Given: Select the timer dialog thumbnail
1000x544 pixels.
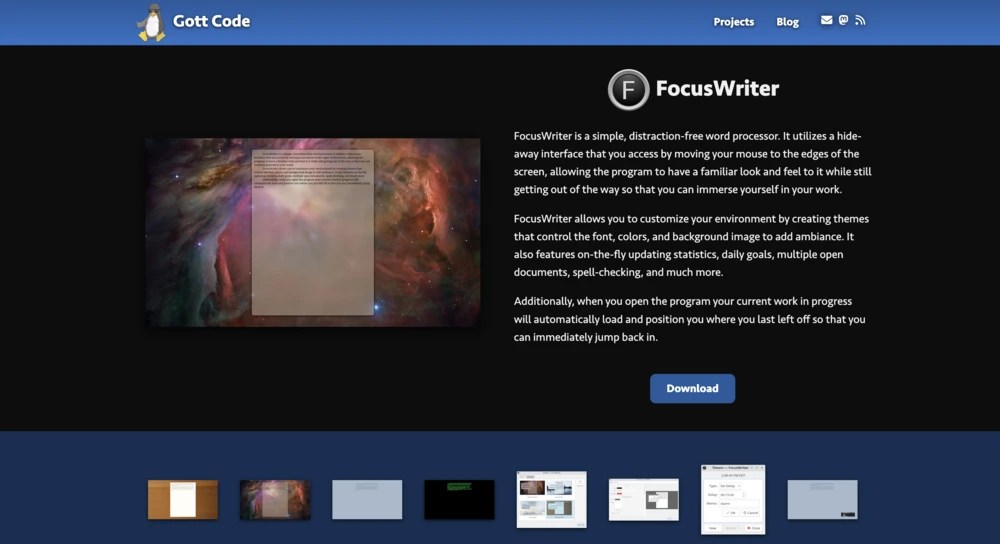Looking at the screenshot, I should pos(733,499).
